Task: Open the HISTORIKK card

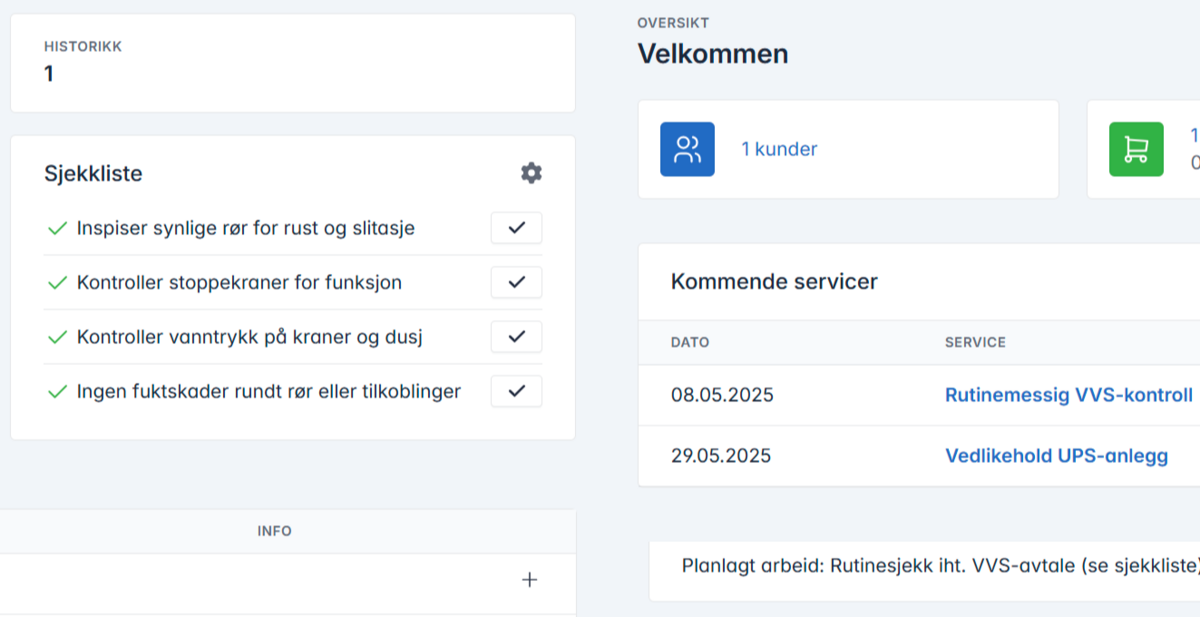Action: coord(292,62)
